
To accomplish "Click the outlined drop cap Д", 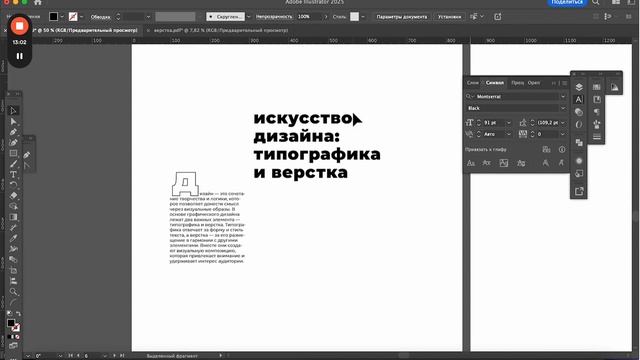I will tap(185, 184).
